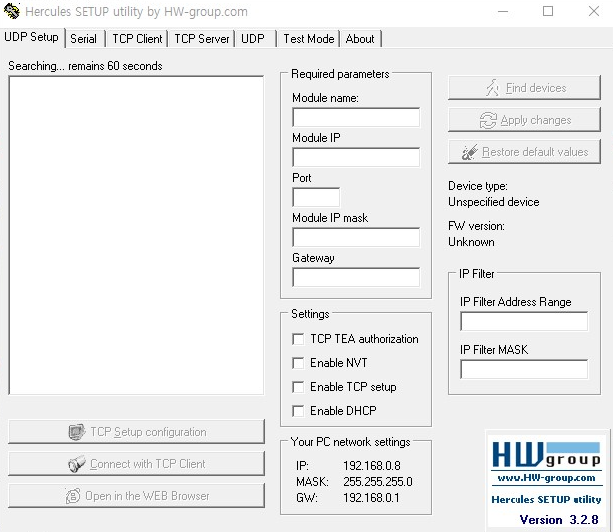
Task: Click the Port input field
Action: point(316,197)
